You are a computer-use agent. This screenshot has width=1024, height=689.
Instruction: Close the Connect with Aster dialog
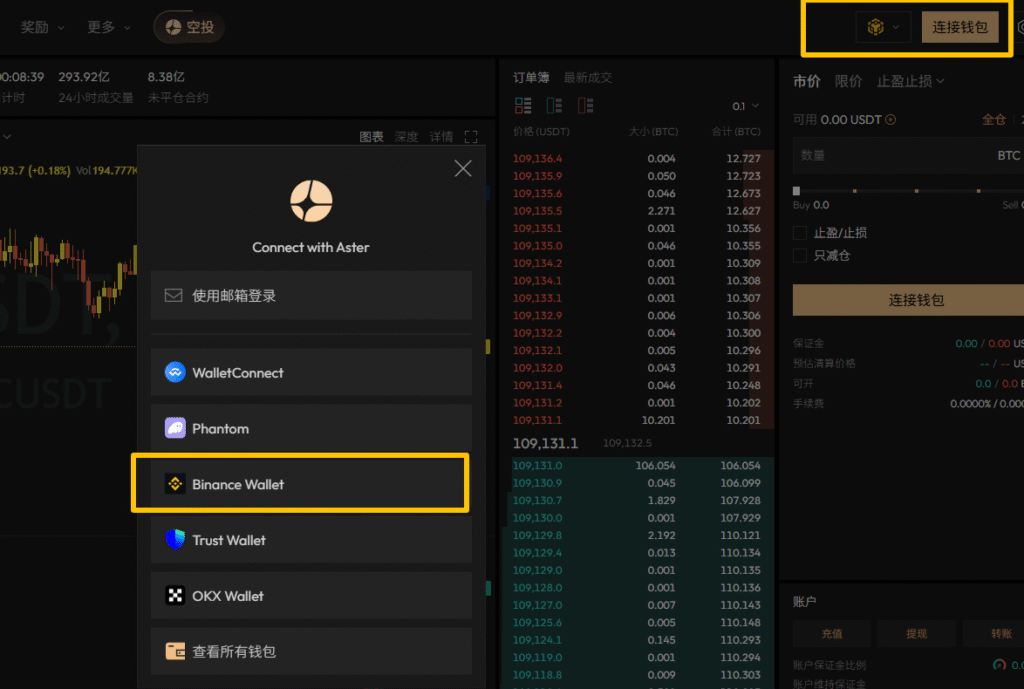462,169
